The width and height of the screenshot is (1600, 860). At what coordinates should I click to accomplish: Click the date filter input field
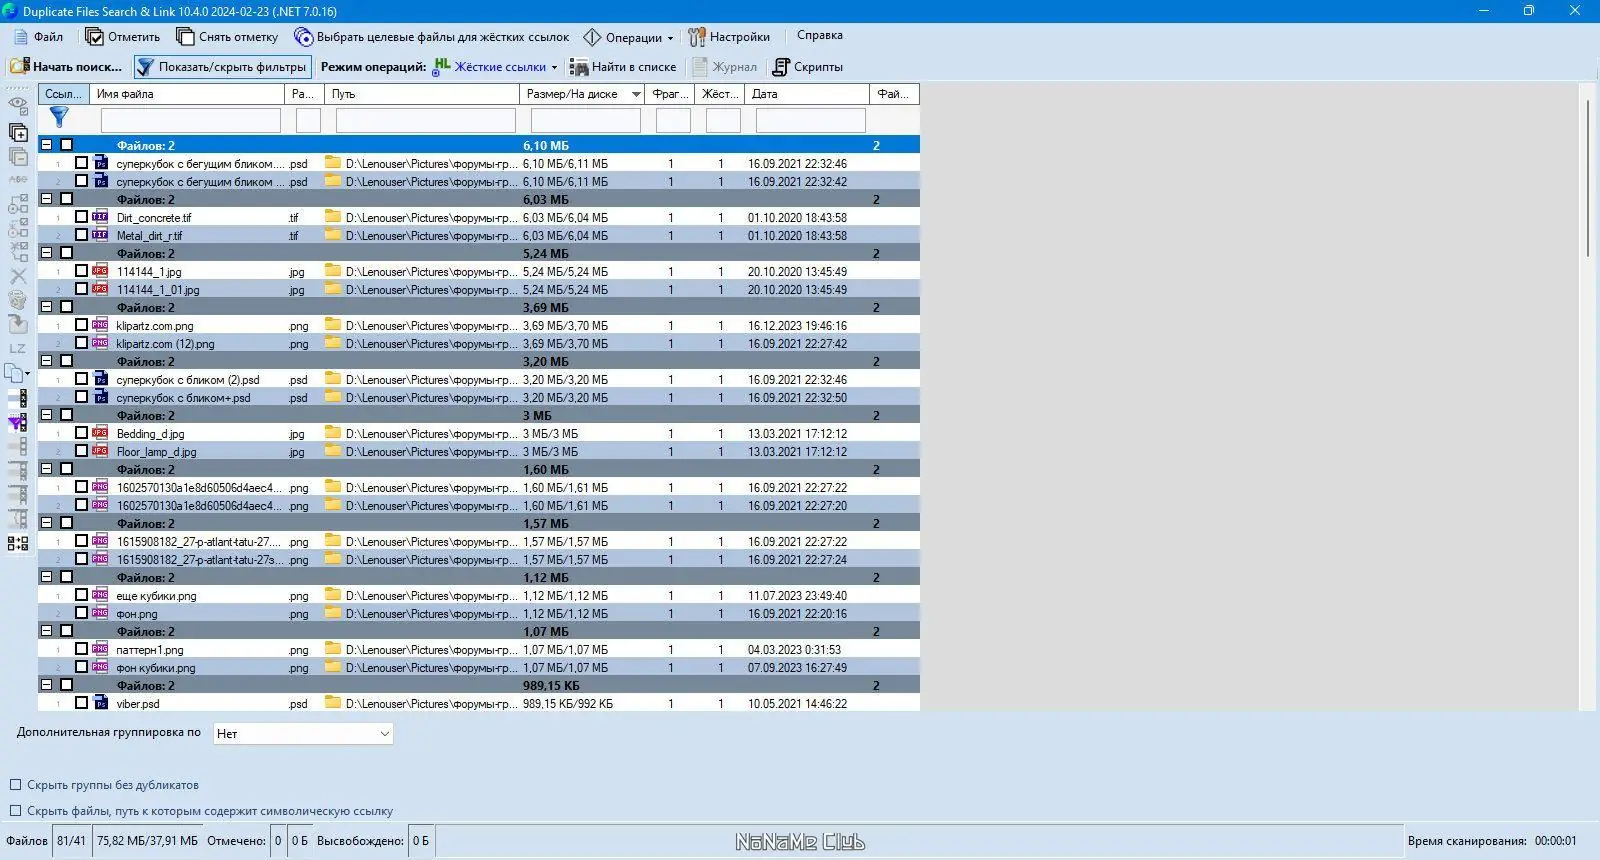(x=811, y=120)
